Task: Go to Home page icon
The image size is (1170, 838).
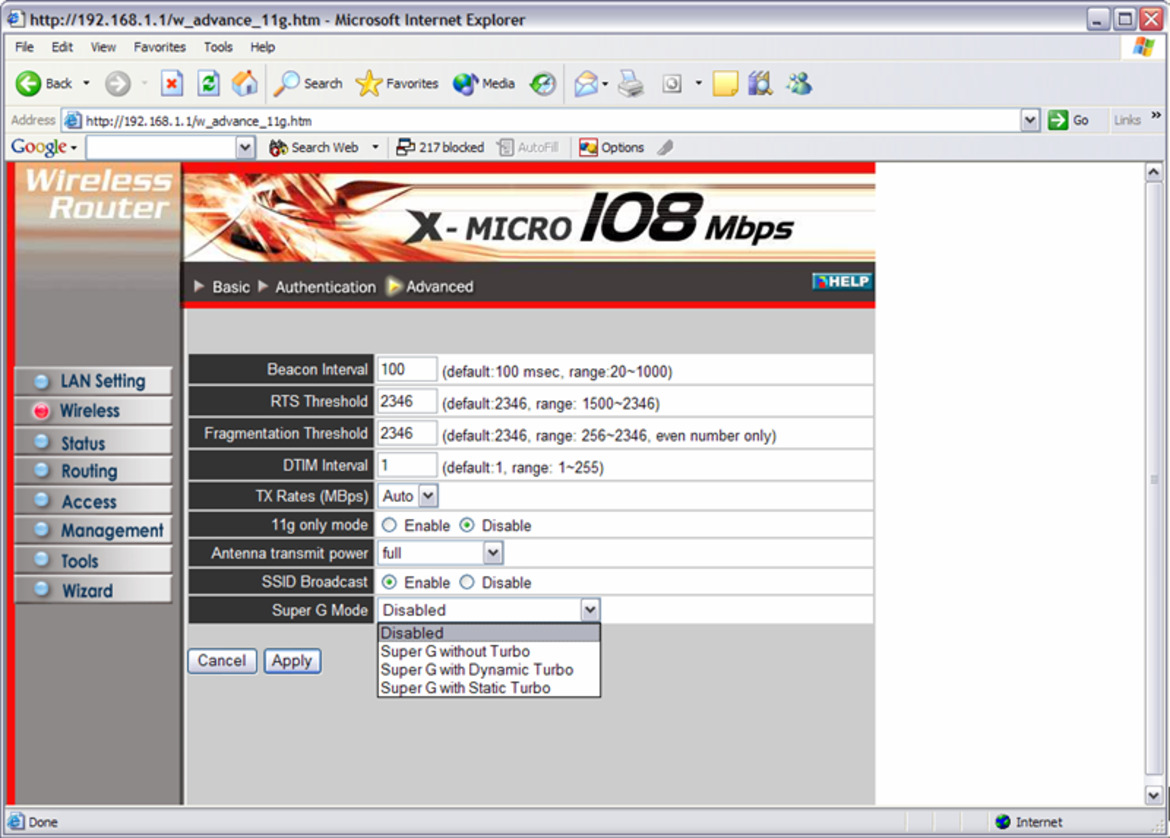Action: click(244, 84)
